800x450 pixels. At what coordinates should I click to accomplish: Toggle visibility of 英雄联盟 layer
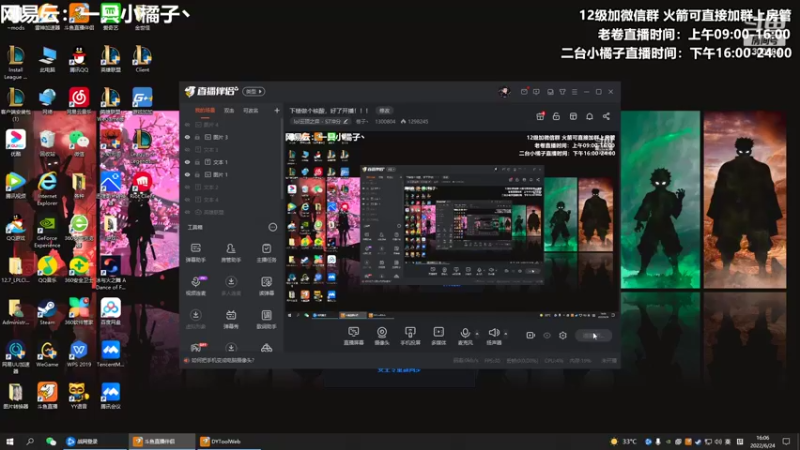point(187,212)
